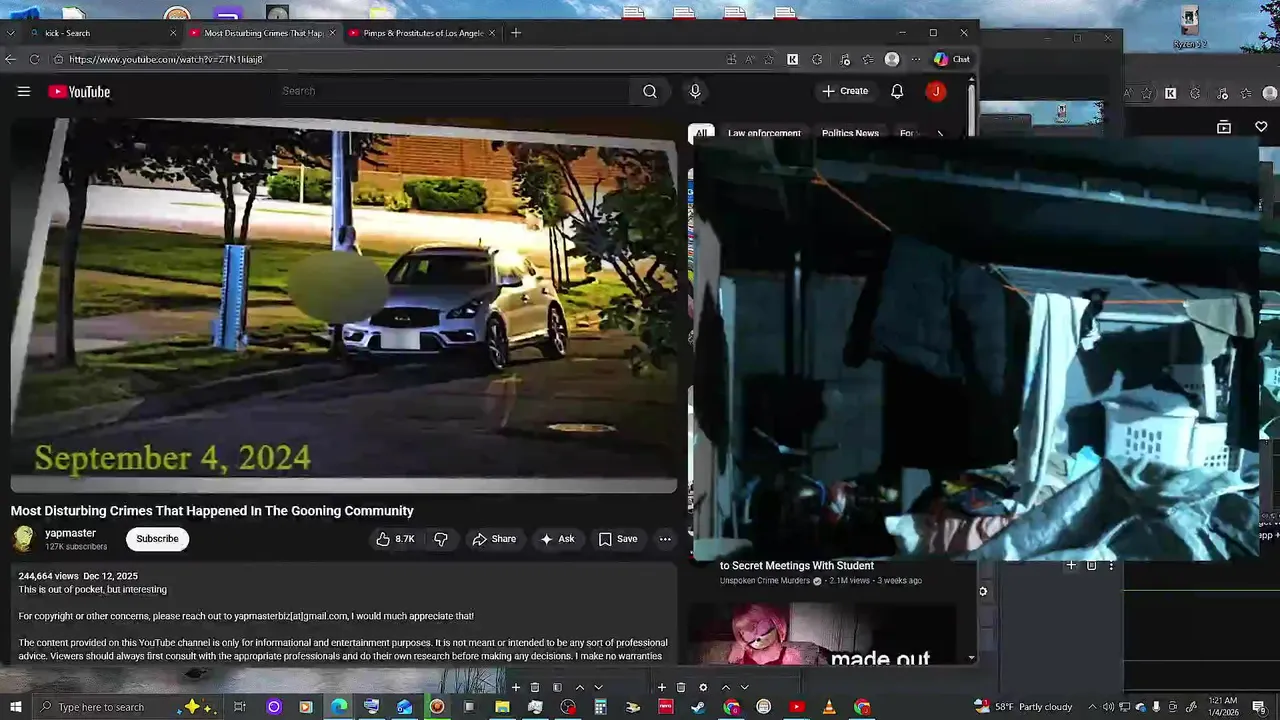Viewport: 1280px width, 720px height.
Task: Open the tab actions menu chevron in Edge
Action: pos(10,33)
